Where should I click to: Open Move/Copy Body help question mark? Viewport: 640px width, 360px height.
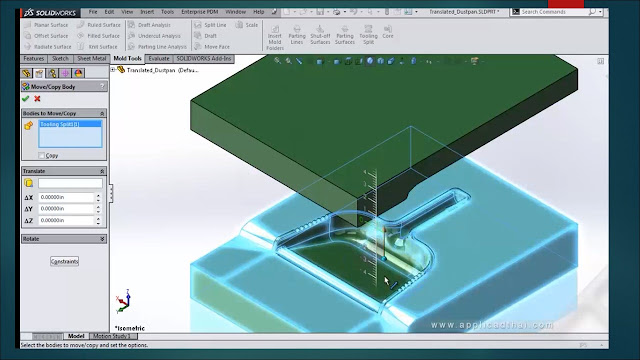102,86
